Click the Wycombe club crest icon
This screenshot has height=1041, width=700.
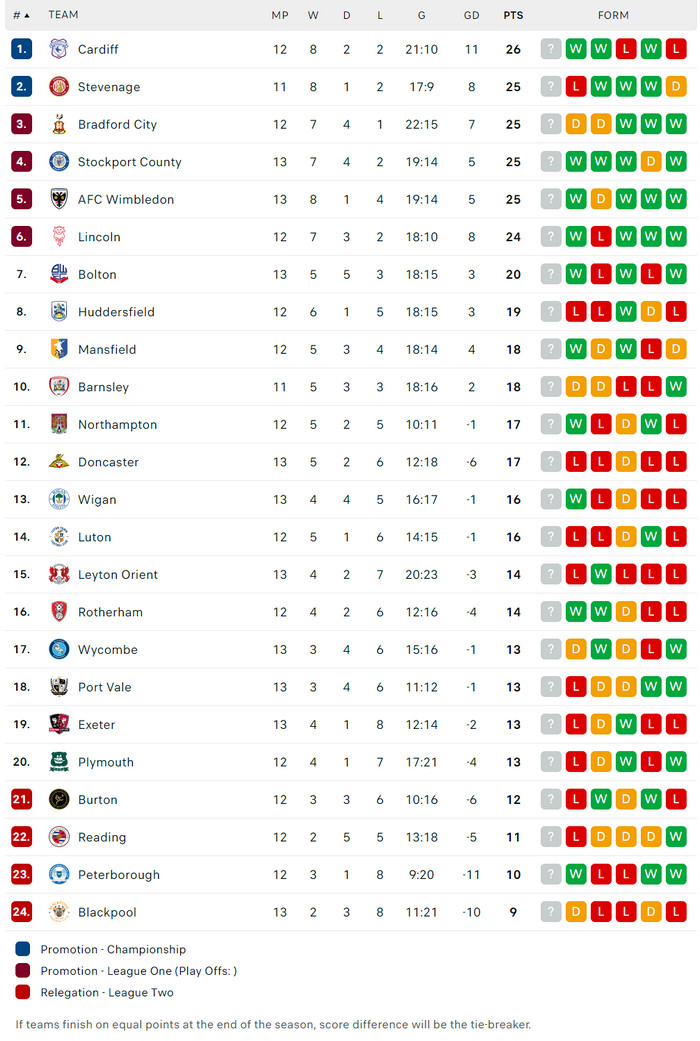point(59,649)
